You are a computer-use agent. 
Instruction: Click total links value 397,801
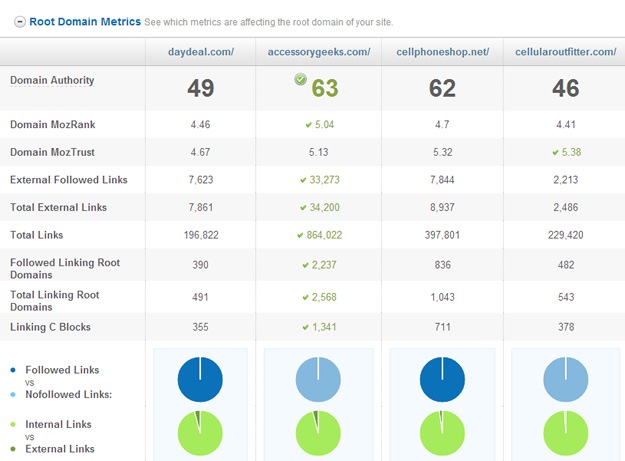[x=442, y=235]
